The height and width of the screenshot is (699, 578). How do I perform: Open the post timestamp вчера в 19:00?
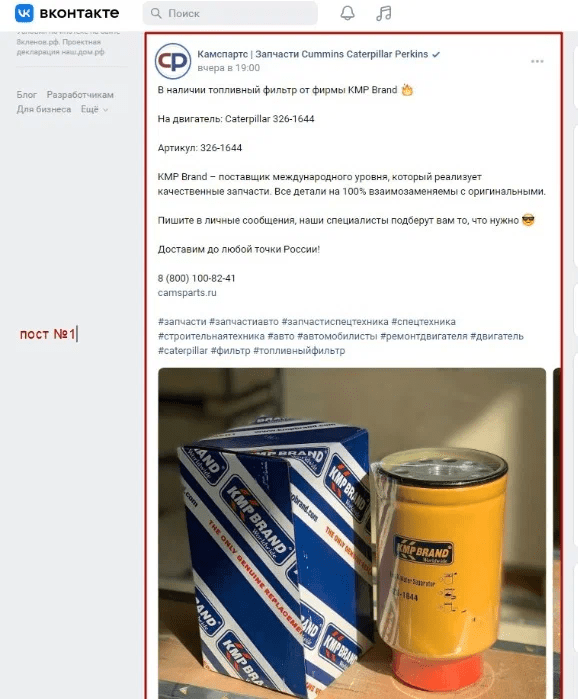[229, 68]
